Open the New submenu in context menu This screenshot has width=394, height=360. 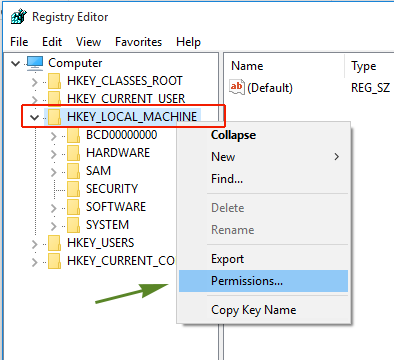pyautogui.click(x=263, y=157)
